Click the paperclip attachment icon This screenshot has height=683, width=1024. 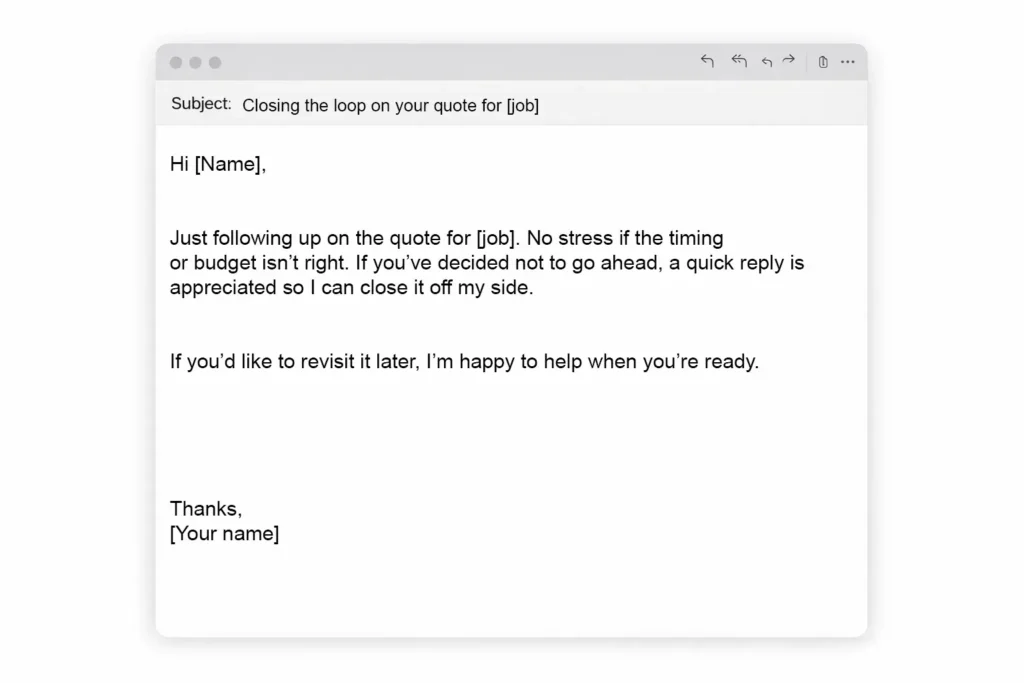pos(823,62)
